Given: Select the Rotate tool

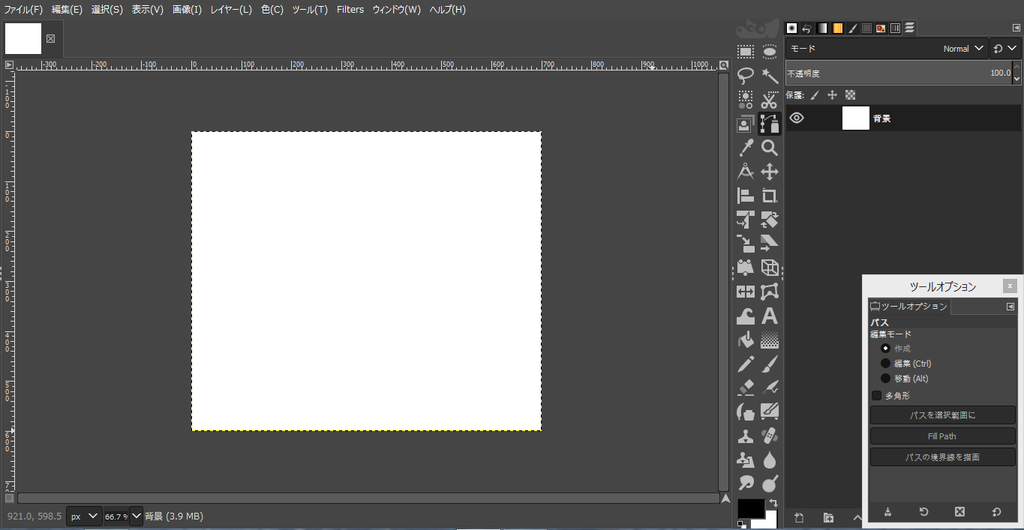Looking at the screenshot, I should (770, 220).
